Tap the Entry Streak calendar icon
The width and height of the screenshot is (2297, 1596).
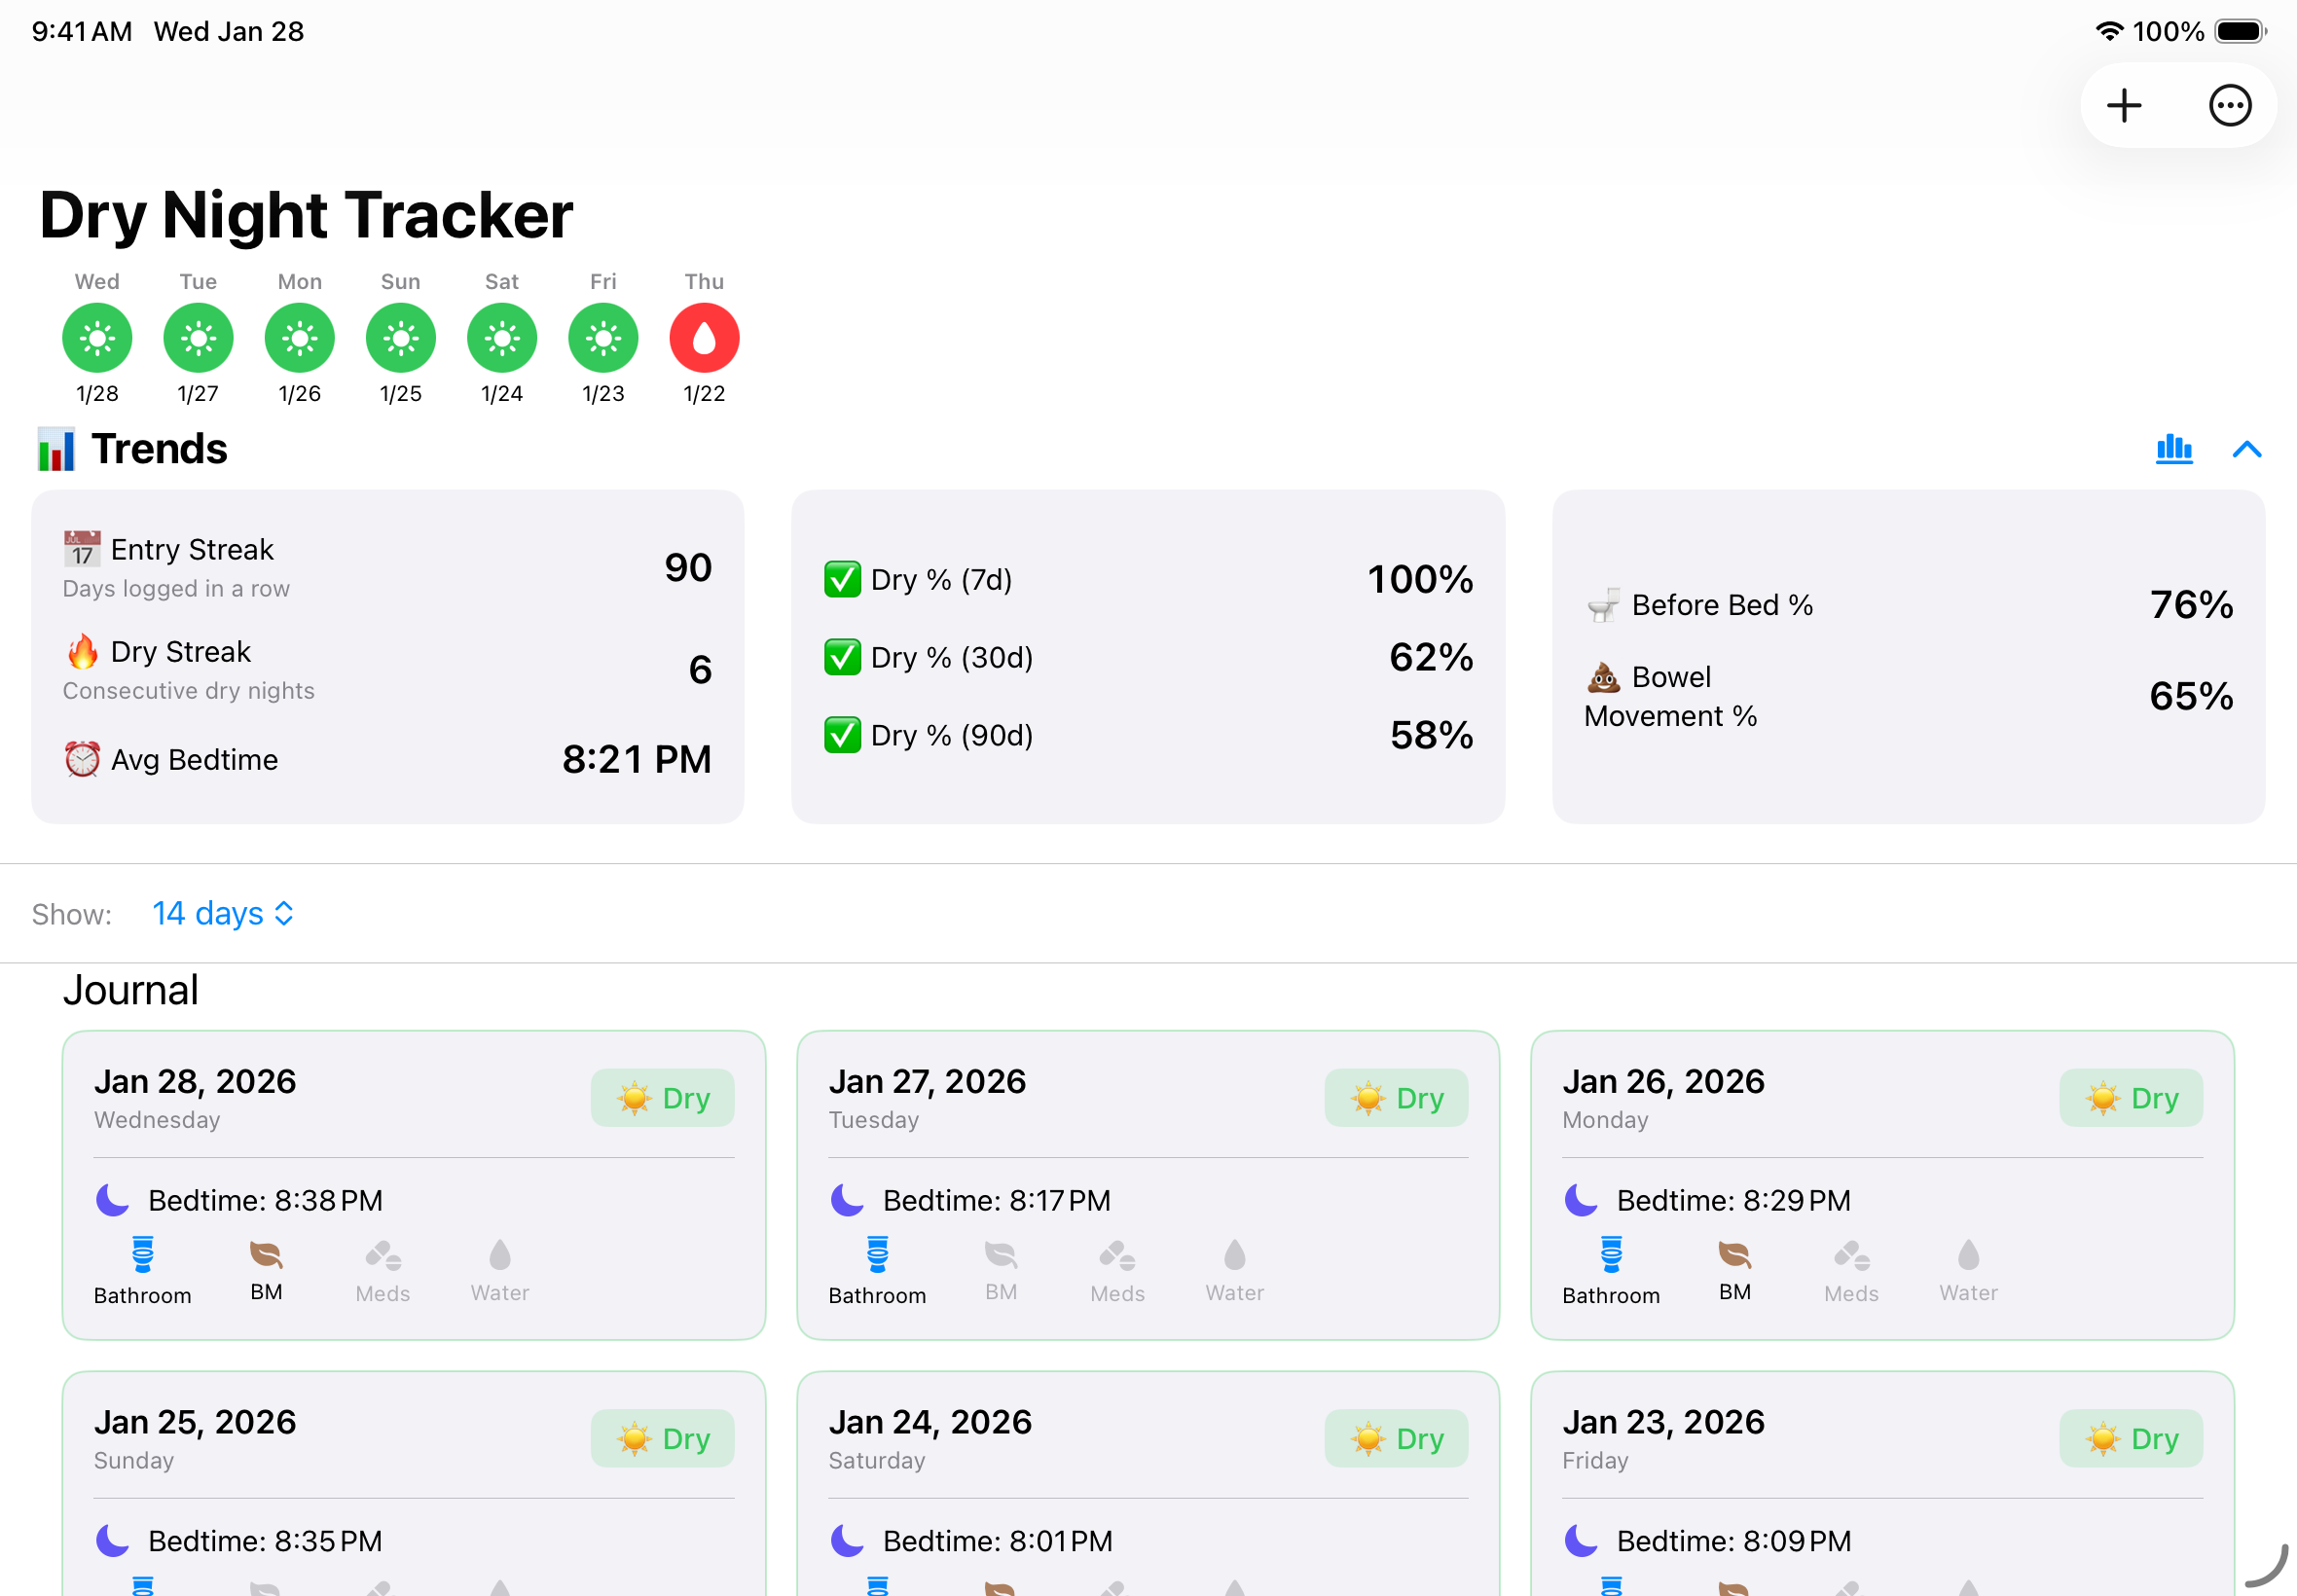82,548
